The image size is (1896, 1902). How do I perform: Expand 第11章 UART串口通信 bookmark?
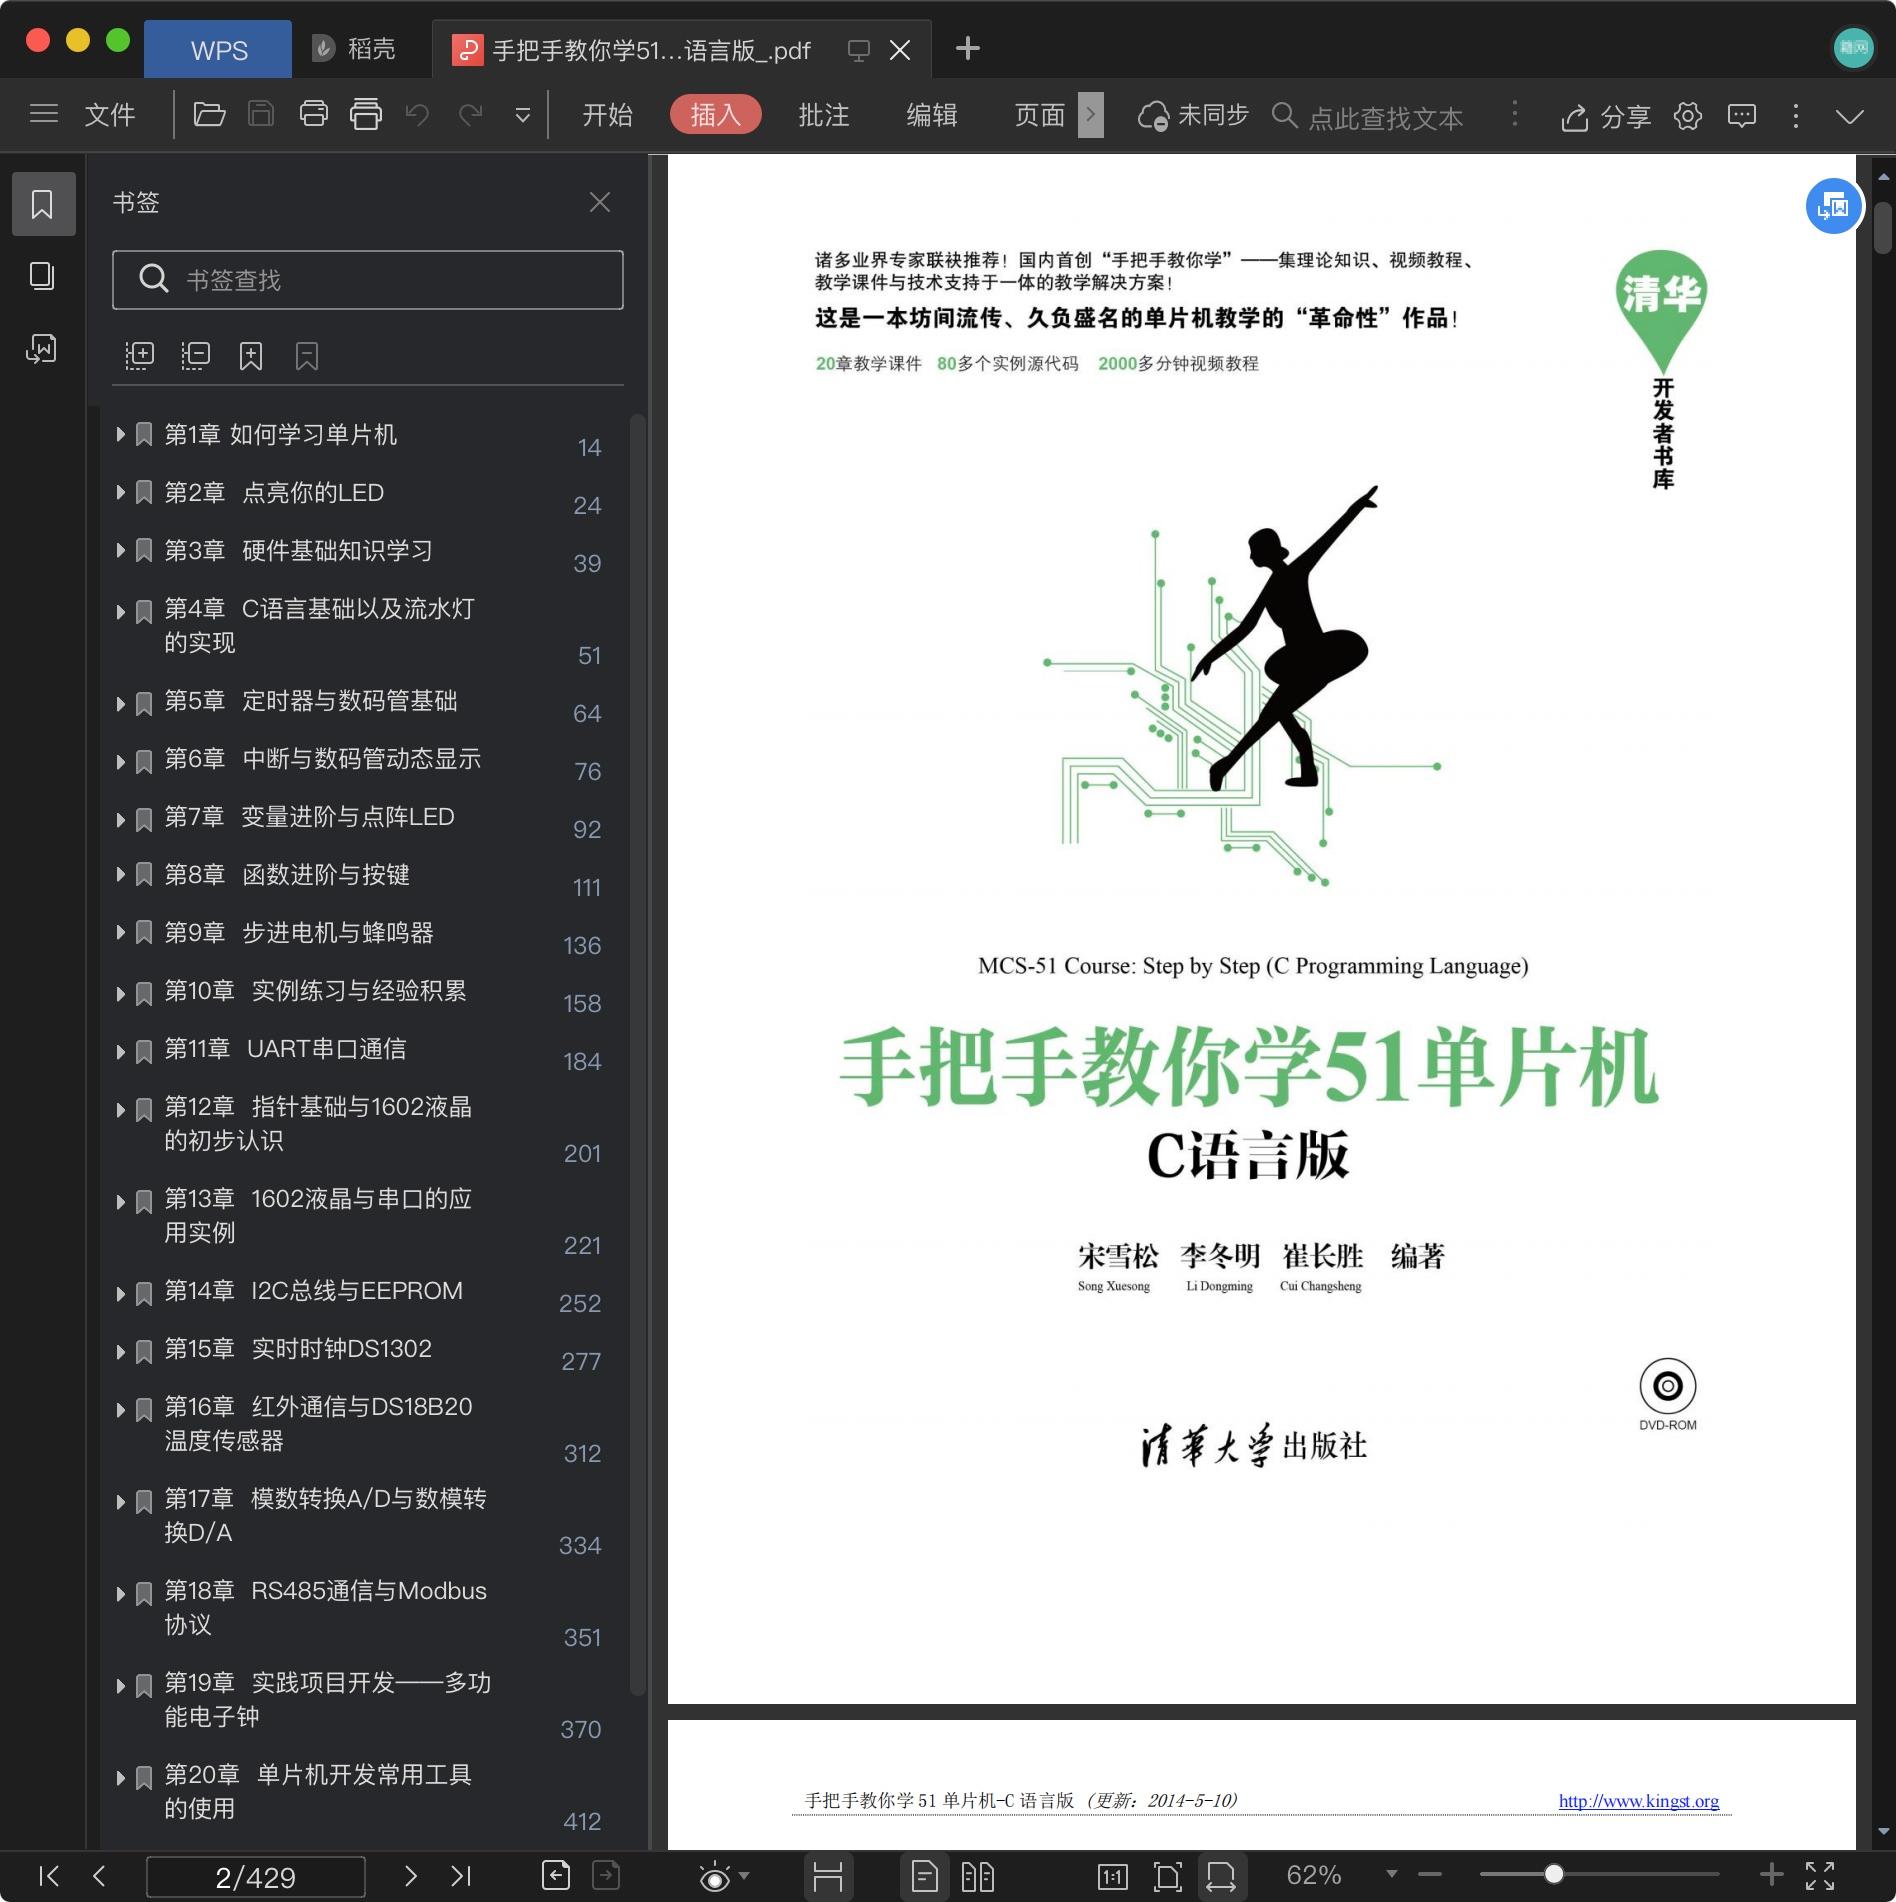120,1051
